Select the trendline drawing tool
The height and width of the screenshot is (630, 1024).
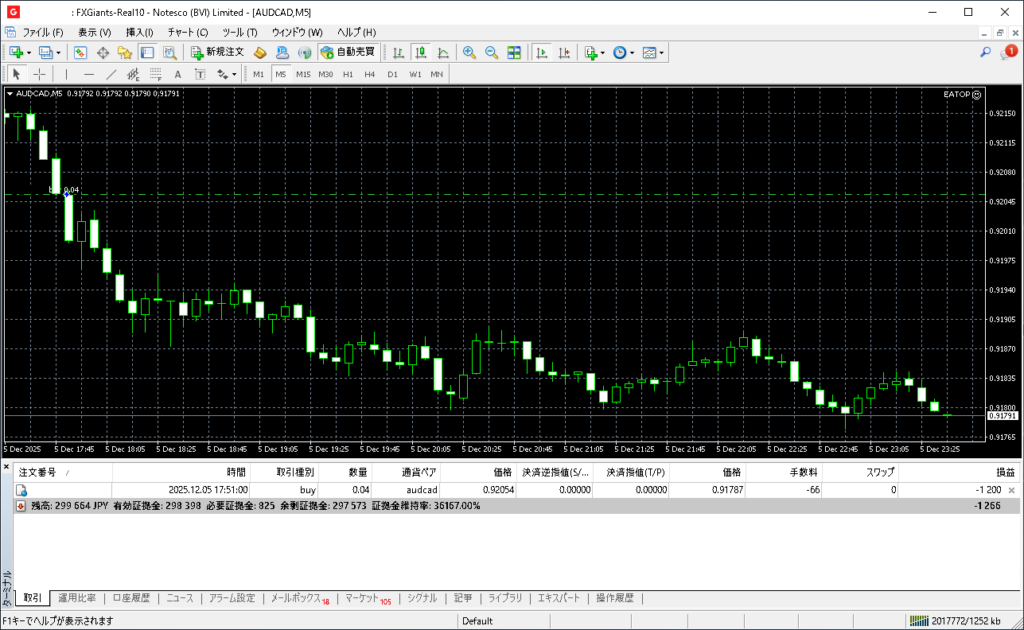coord(111,74)
